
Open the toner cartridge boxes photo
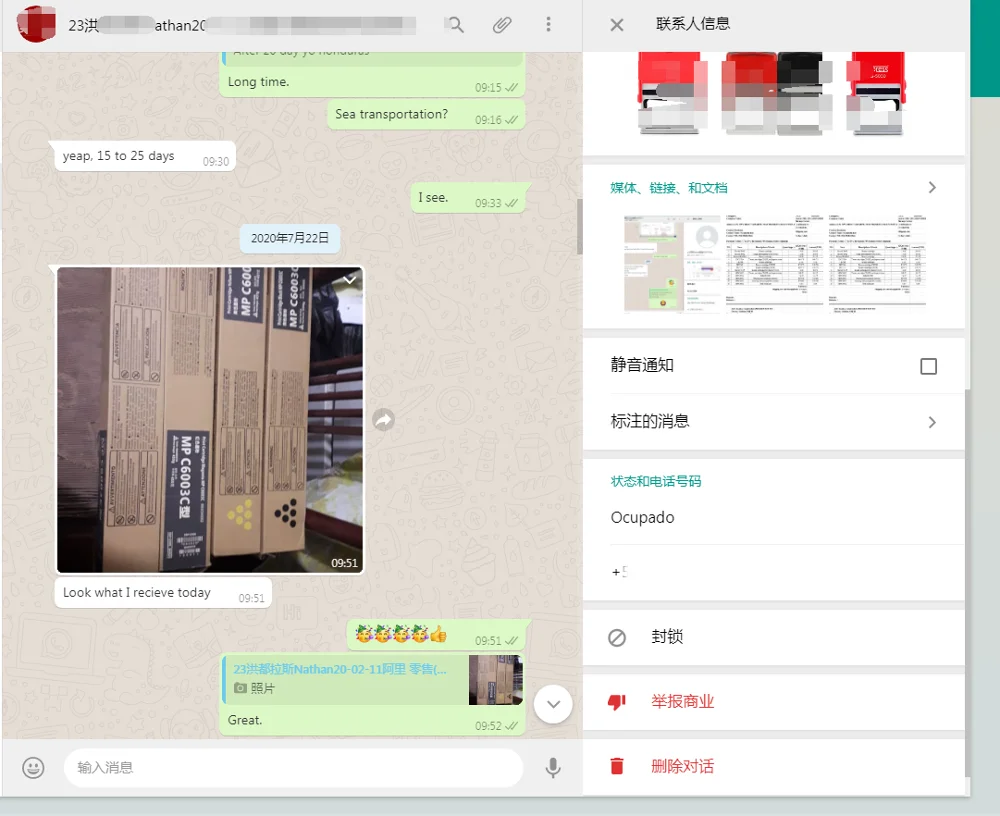[x=210, y=420]
